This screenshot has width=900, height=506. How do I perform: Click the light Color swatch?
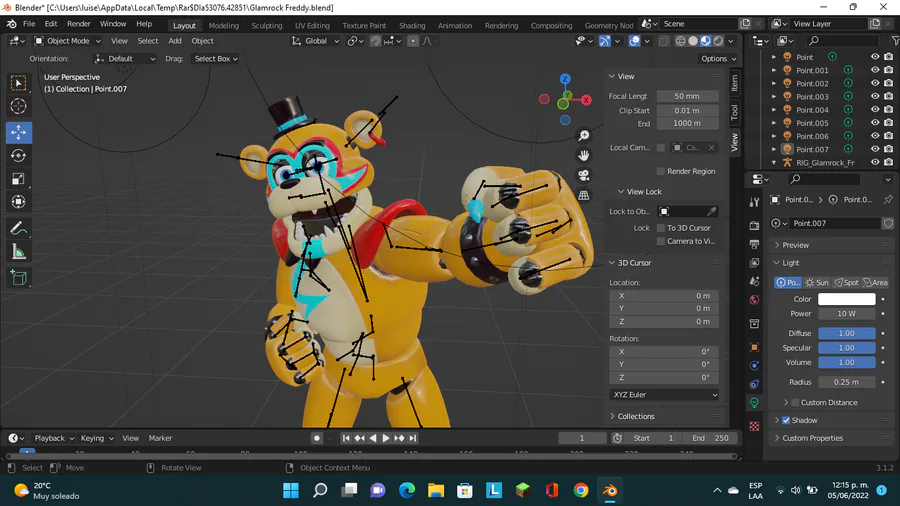coord(847,299)
